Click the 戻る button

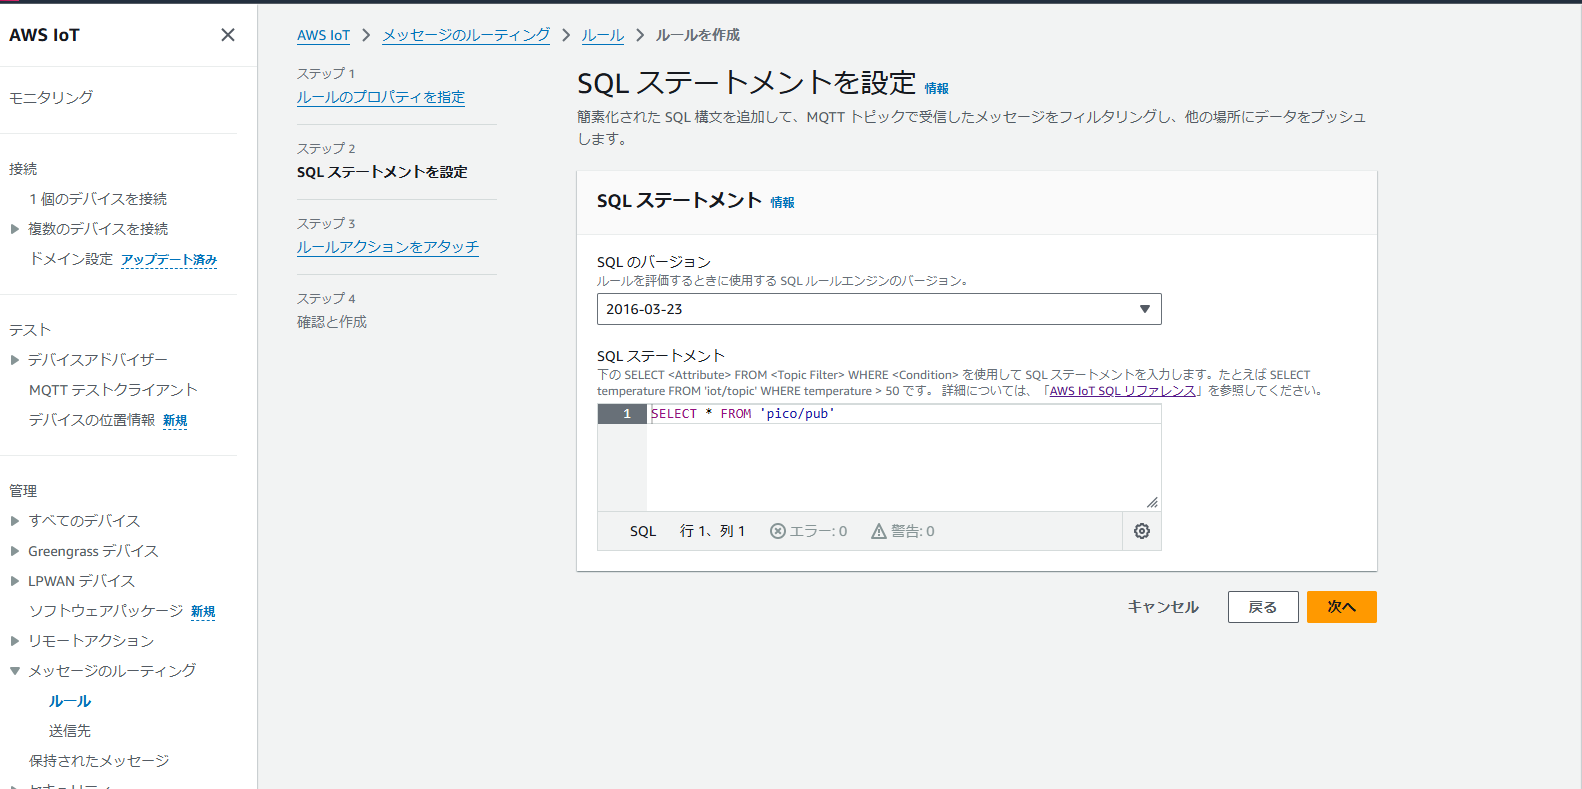click(1263, 607)
